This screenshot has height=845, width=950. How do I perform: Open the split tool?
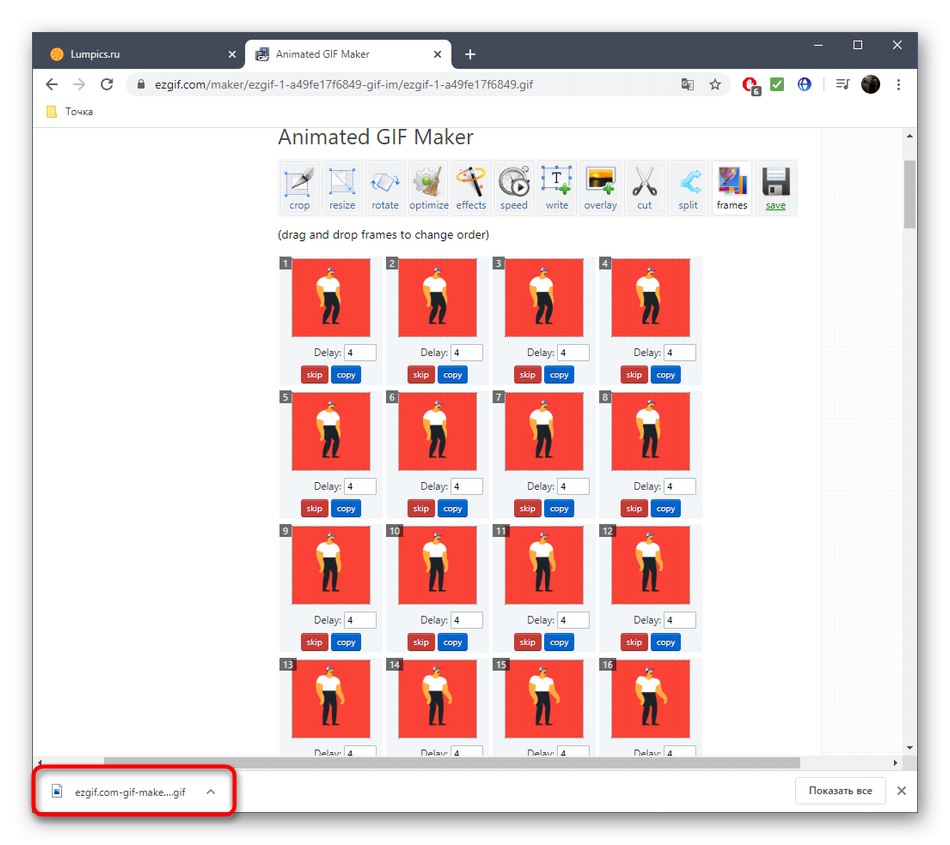(688, 188)
